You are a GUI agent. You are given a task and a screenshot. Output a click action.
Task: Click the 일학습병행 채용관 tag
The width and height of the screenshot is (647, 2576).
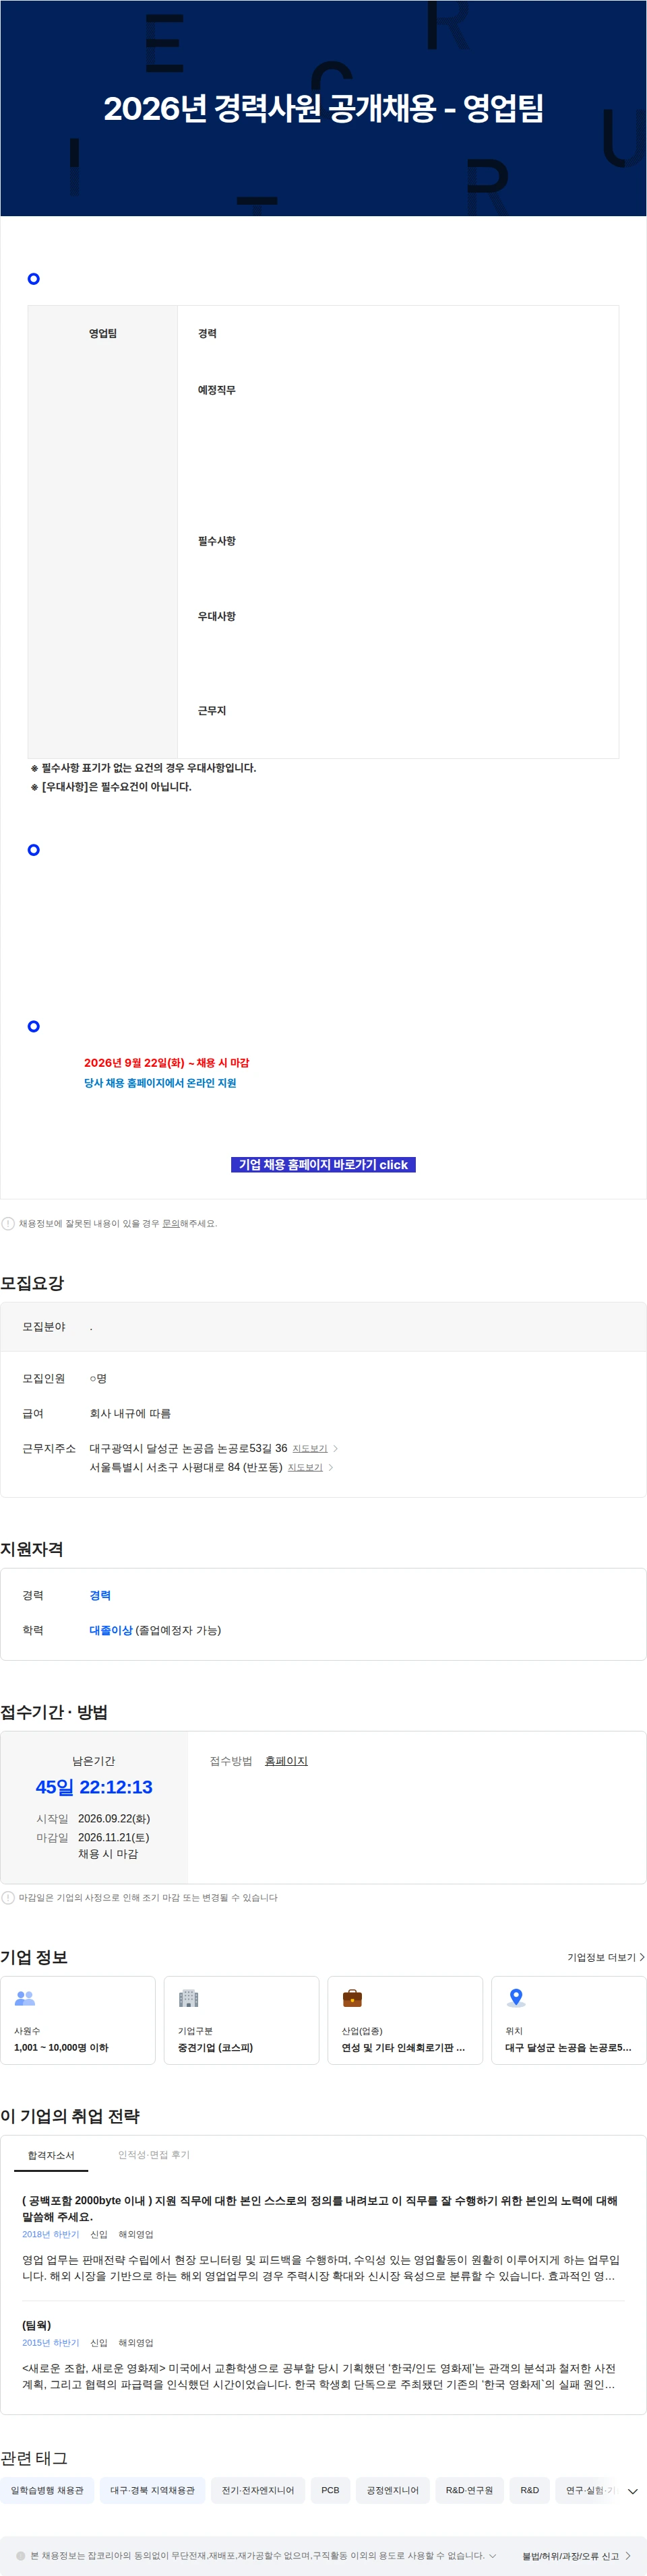47,2489
